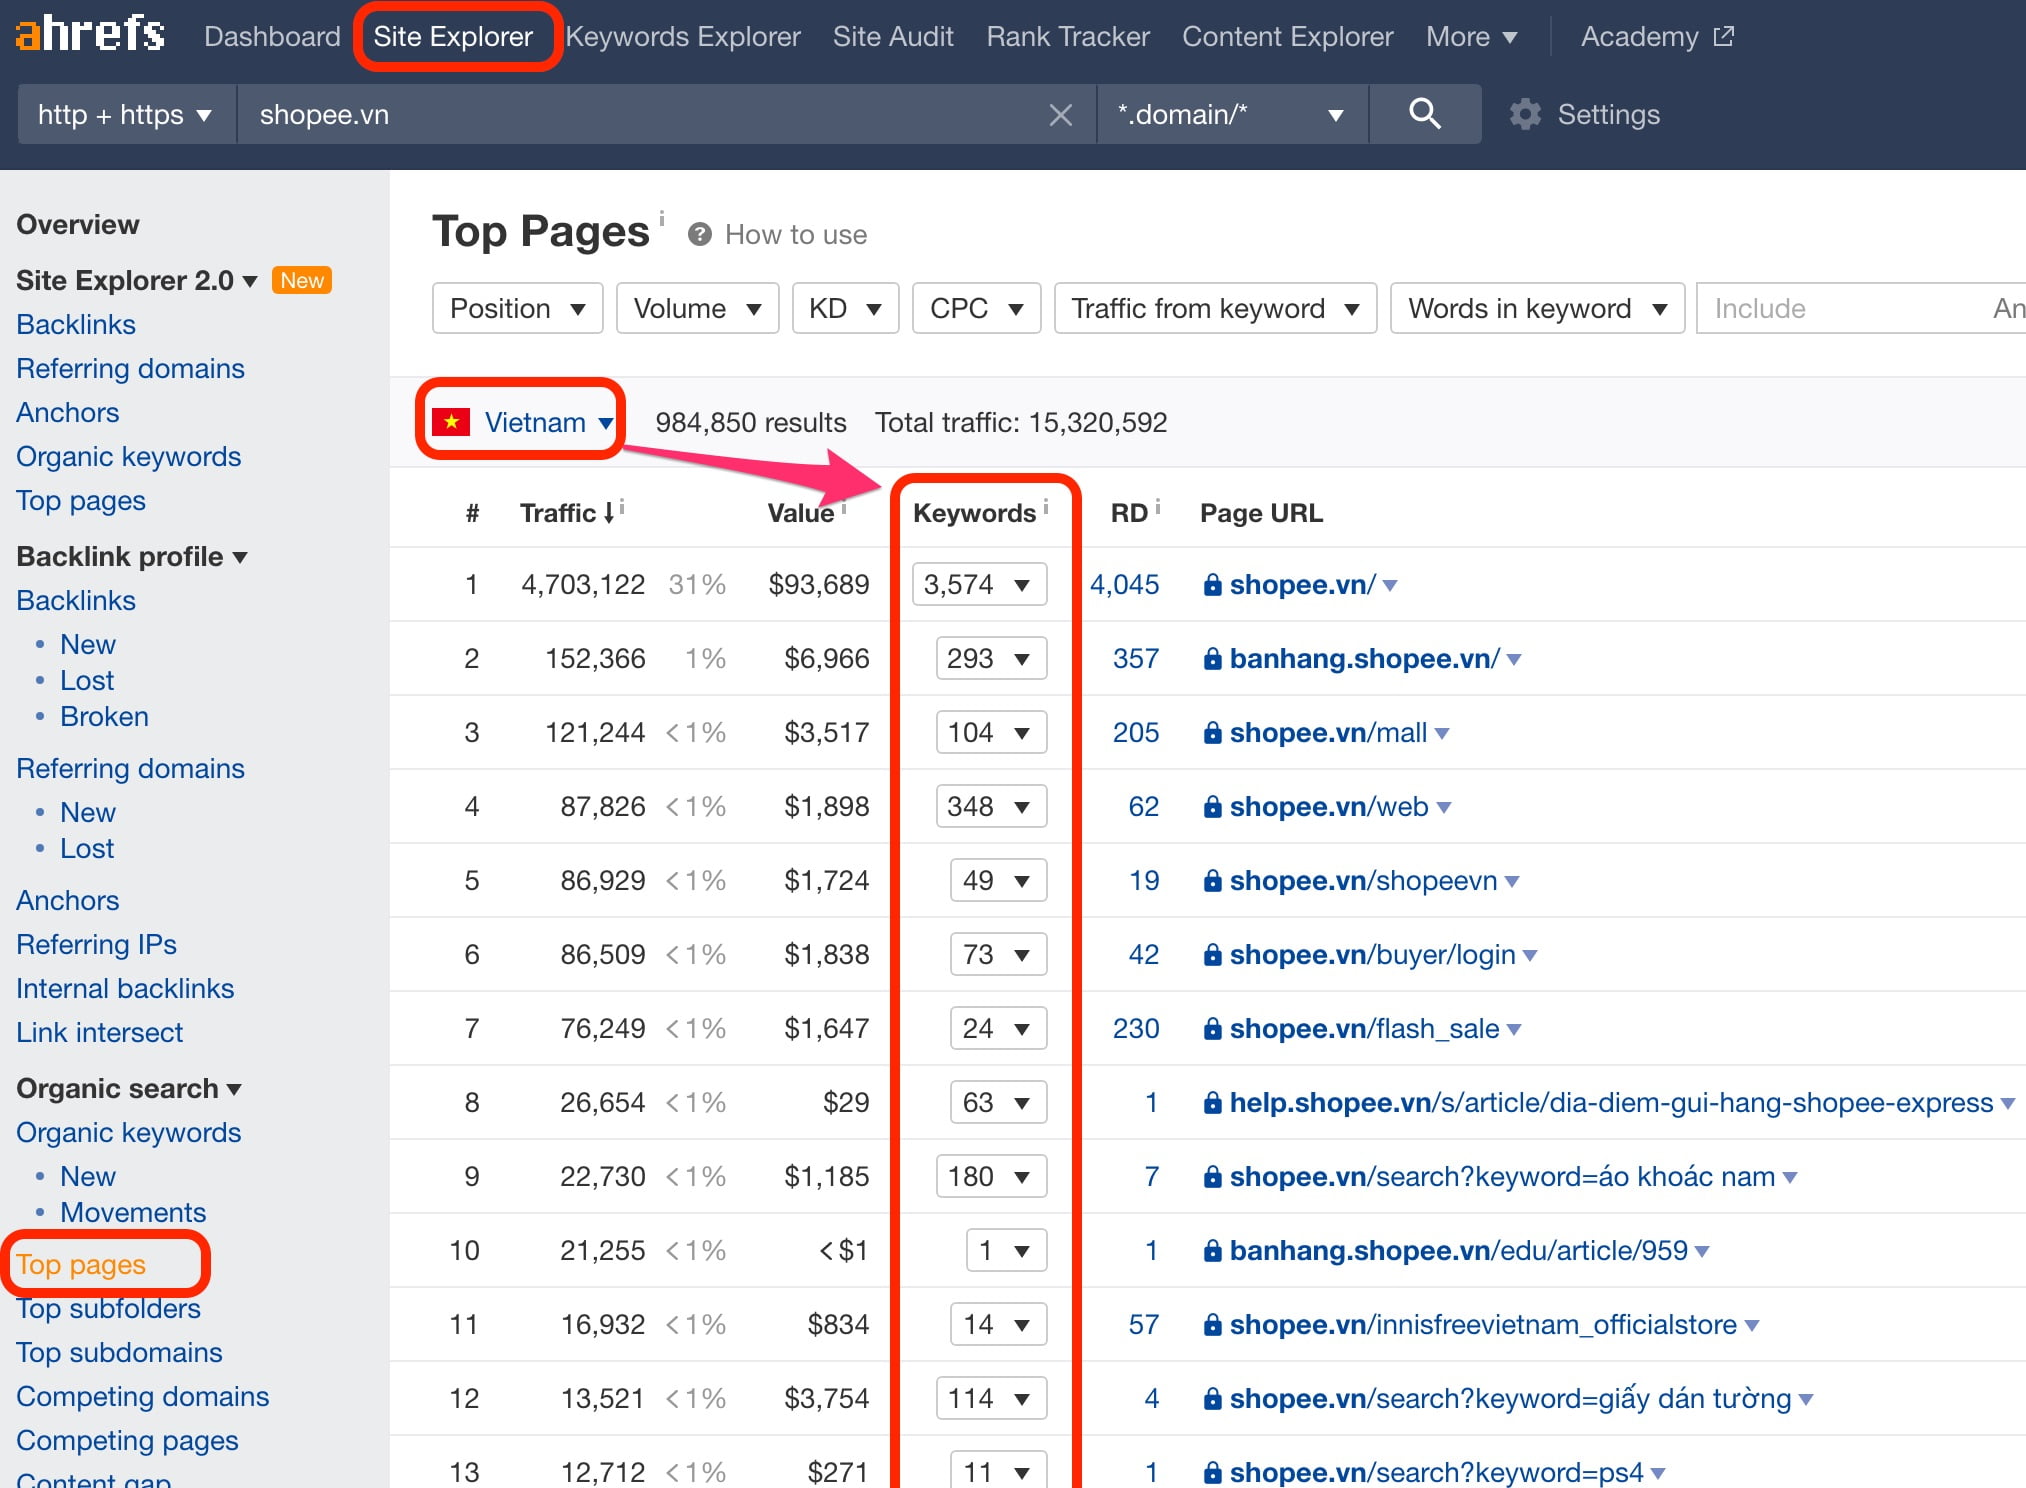Screen dimensions: 2026x1488
Task: Click lock icon beside shopee.vn/mall
Action: coord(1212,733)
